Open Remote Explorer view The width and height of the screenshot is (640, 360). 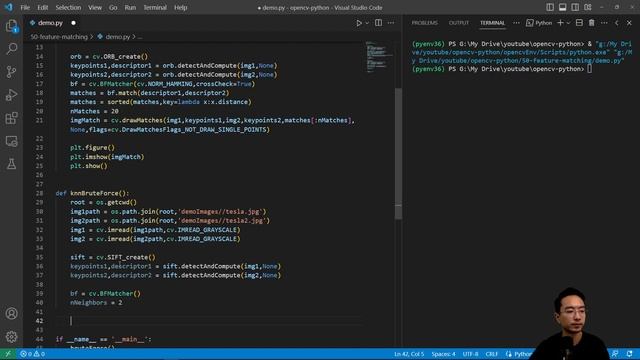point(11,141)
